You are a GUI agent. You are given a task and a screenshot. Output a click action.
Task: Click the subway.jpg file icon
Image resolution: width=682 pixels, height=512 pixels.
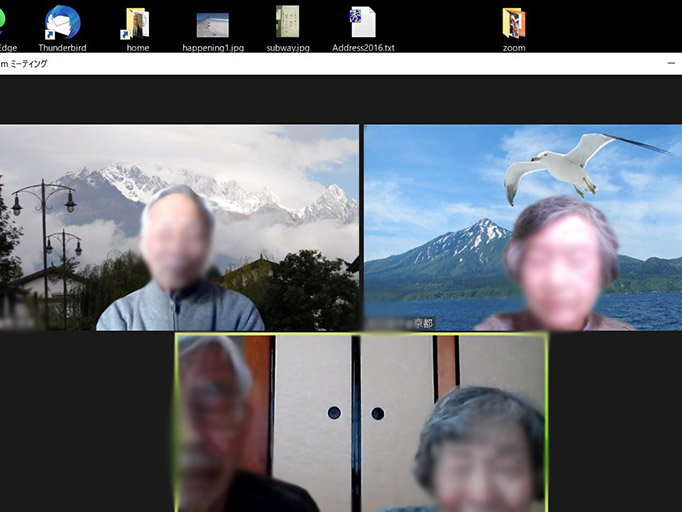click(x=287, y=23)
